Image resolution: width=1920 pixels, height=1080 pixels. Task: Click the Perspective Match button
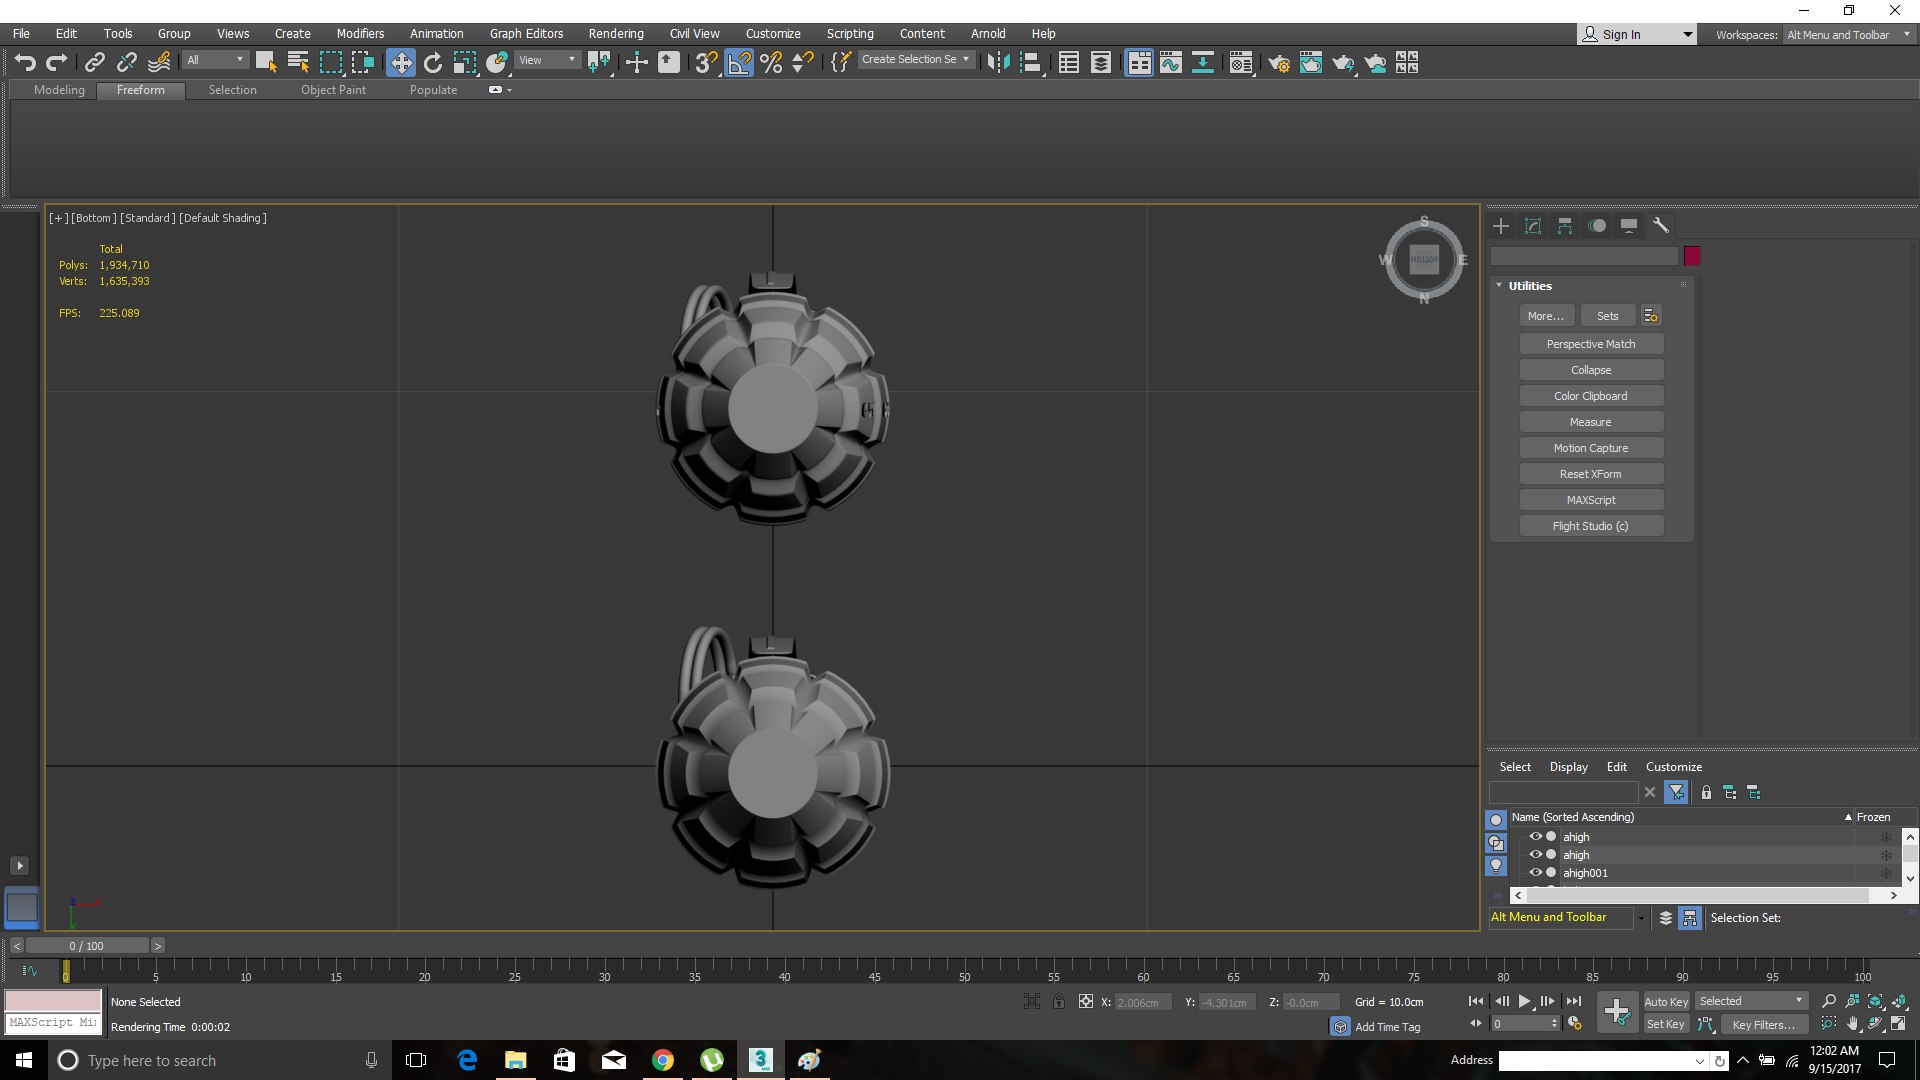(1591, 344)
